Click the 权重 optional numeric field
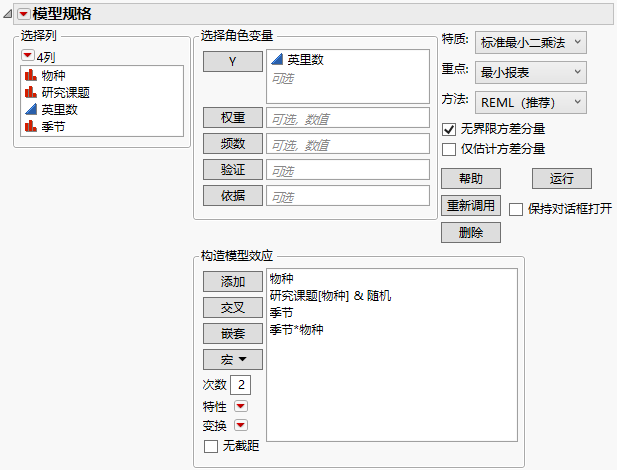Image resolution: width=617 pixels, height=470 pixels. tap(348, 118)
